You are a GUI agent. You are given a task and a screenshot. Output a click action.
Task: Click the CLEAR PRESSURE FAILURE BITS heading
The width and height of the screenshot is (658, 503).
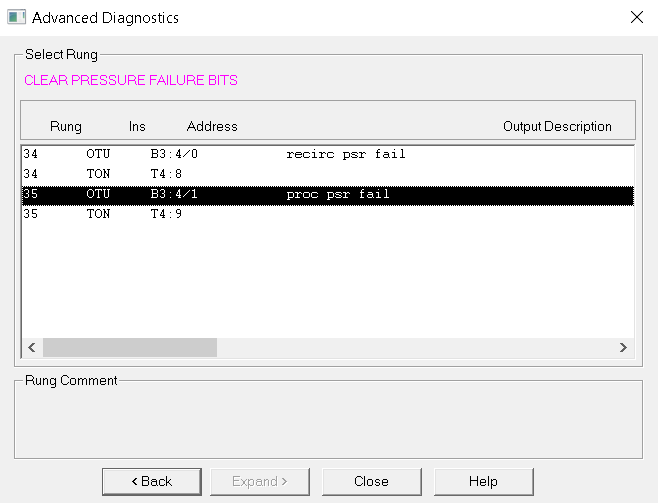(131, 80)
